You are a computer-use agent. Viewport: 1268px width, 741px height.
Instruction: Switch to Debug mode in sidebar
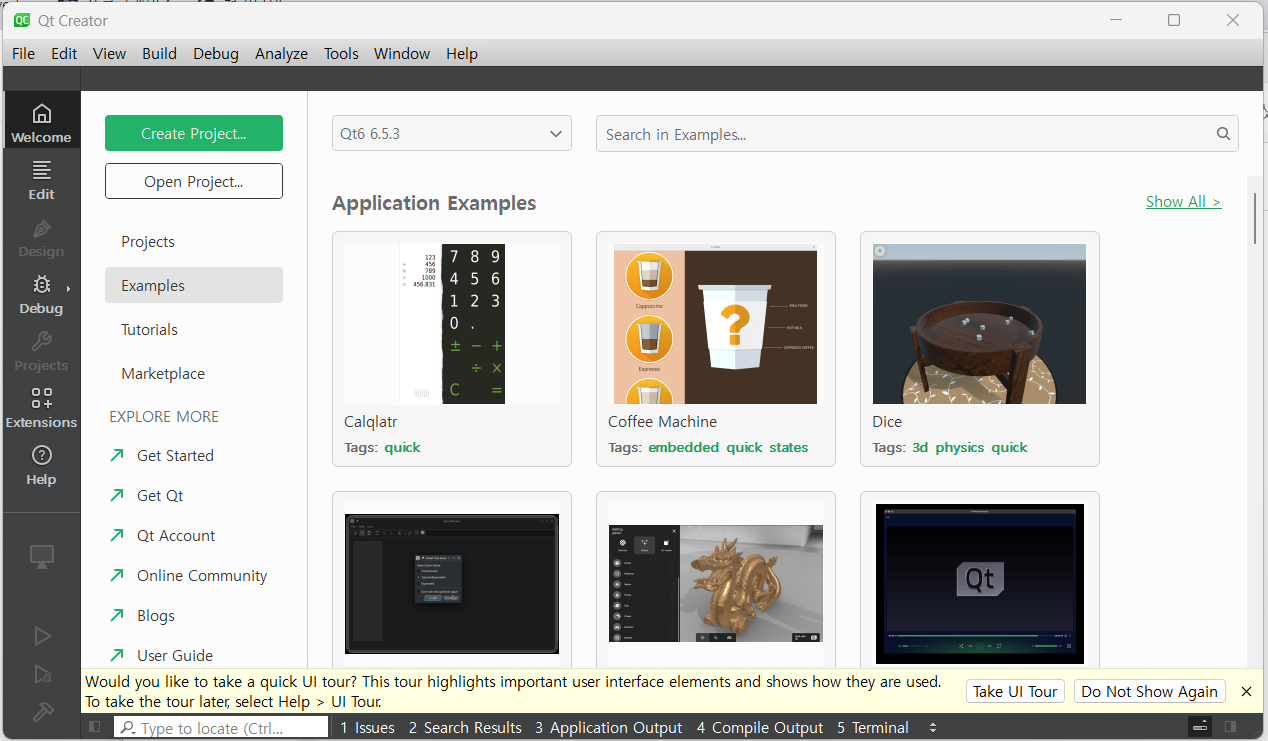(41, 292)
